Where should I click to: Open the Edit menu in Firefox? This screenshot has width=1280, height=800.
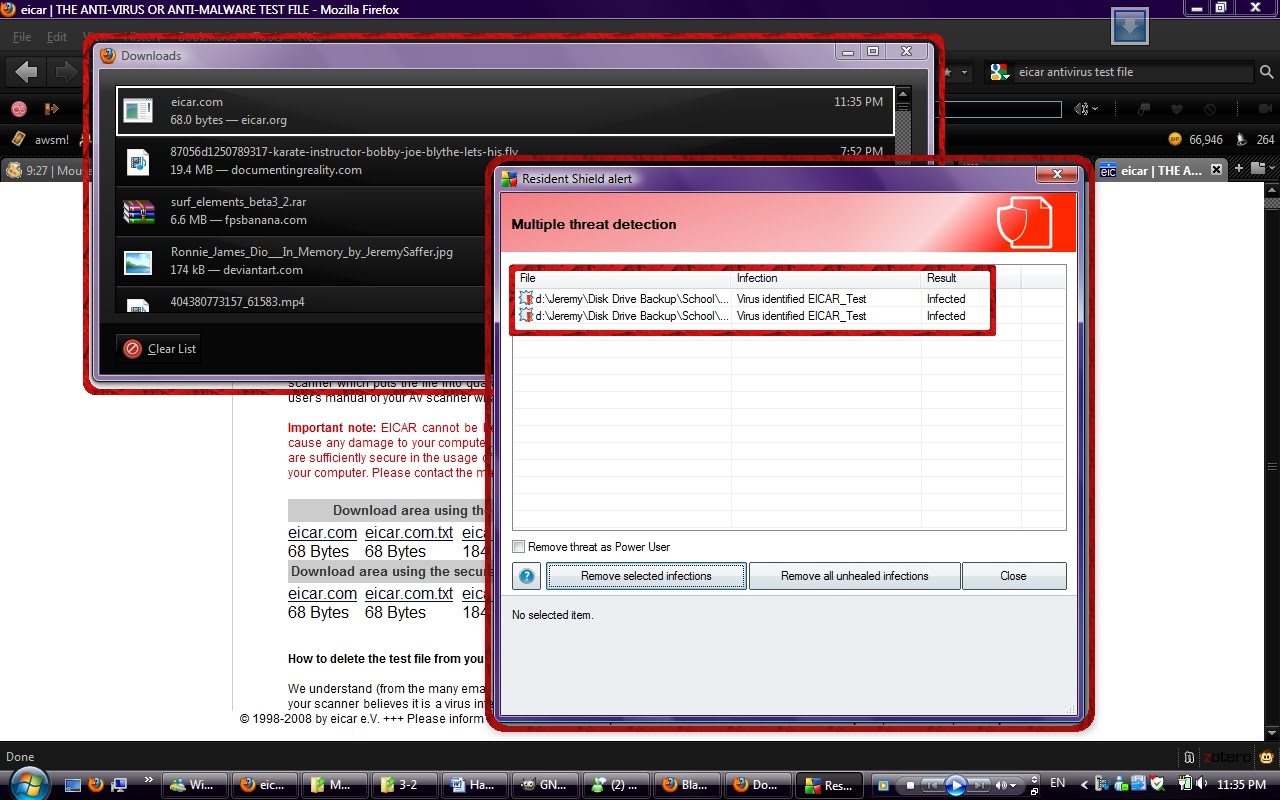tap(57, 37)
